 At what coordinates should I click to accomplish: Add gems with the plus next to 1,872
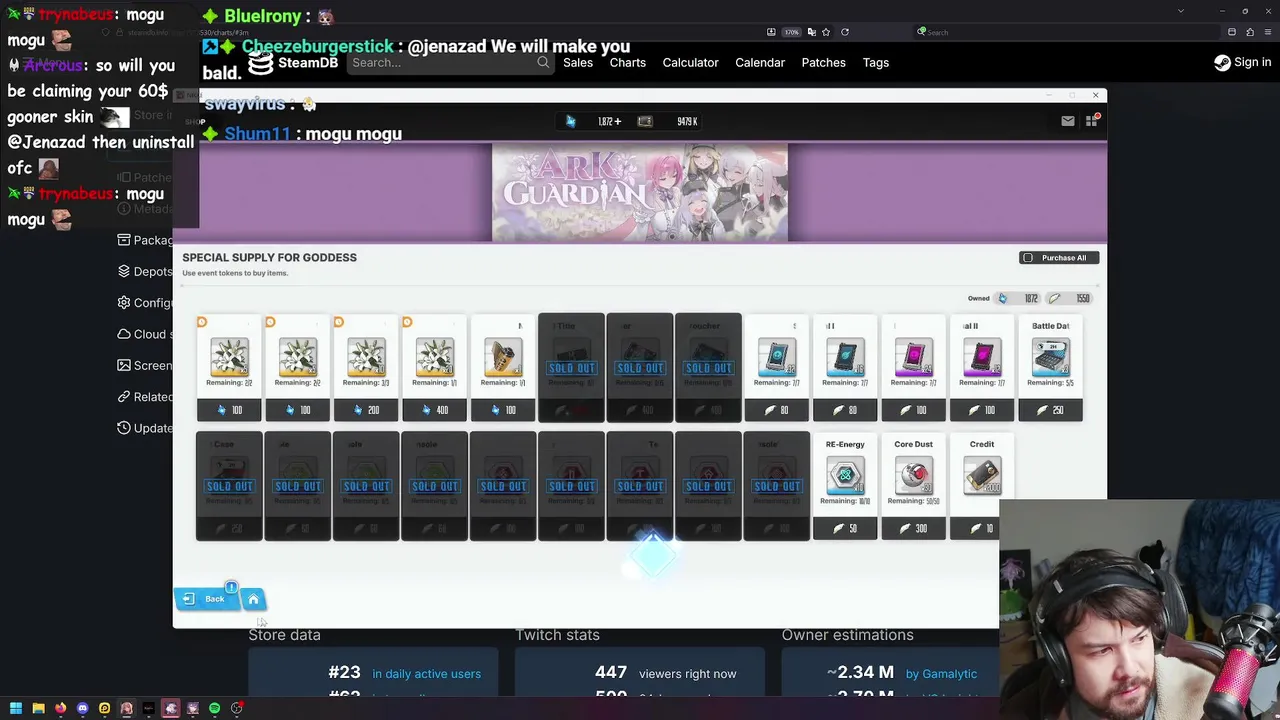618,121
